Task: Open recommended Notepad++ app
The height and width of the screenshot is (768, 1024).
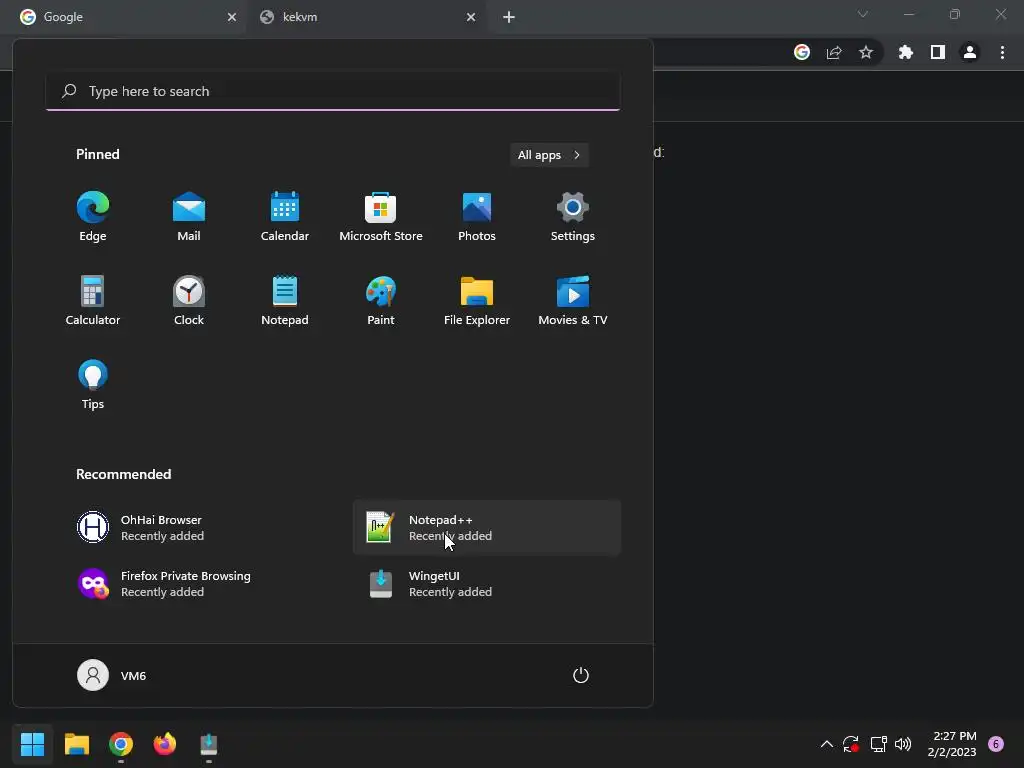Action: [487, 528]
